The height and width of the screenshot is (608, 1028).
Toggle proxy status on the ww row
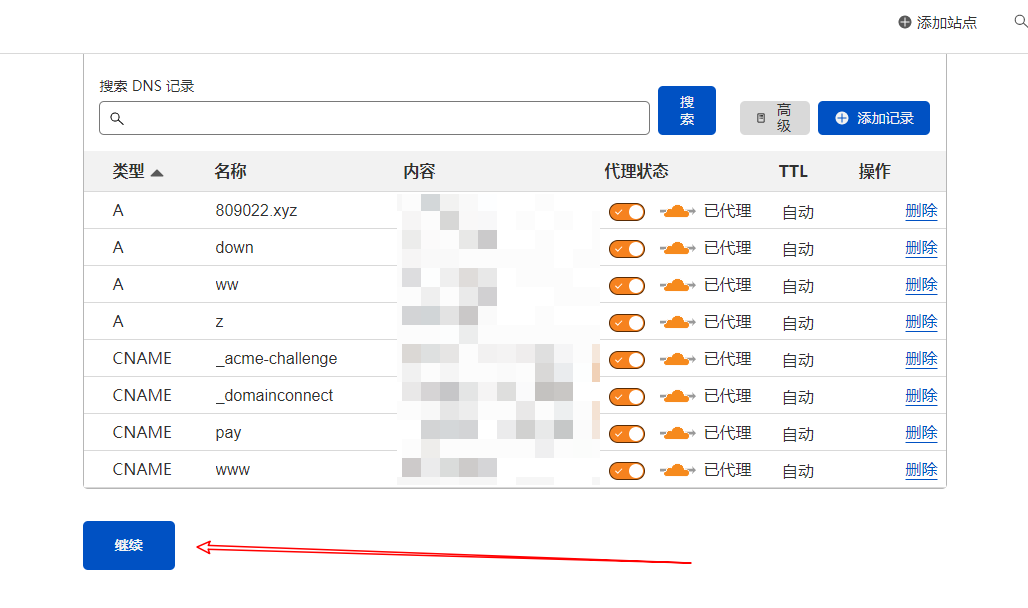(626, 285)
